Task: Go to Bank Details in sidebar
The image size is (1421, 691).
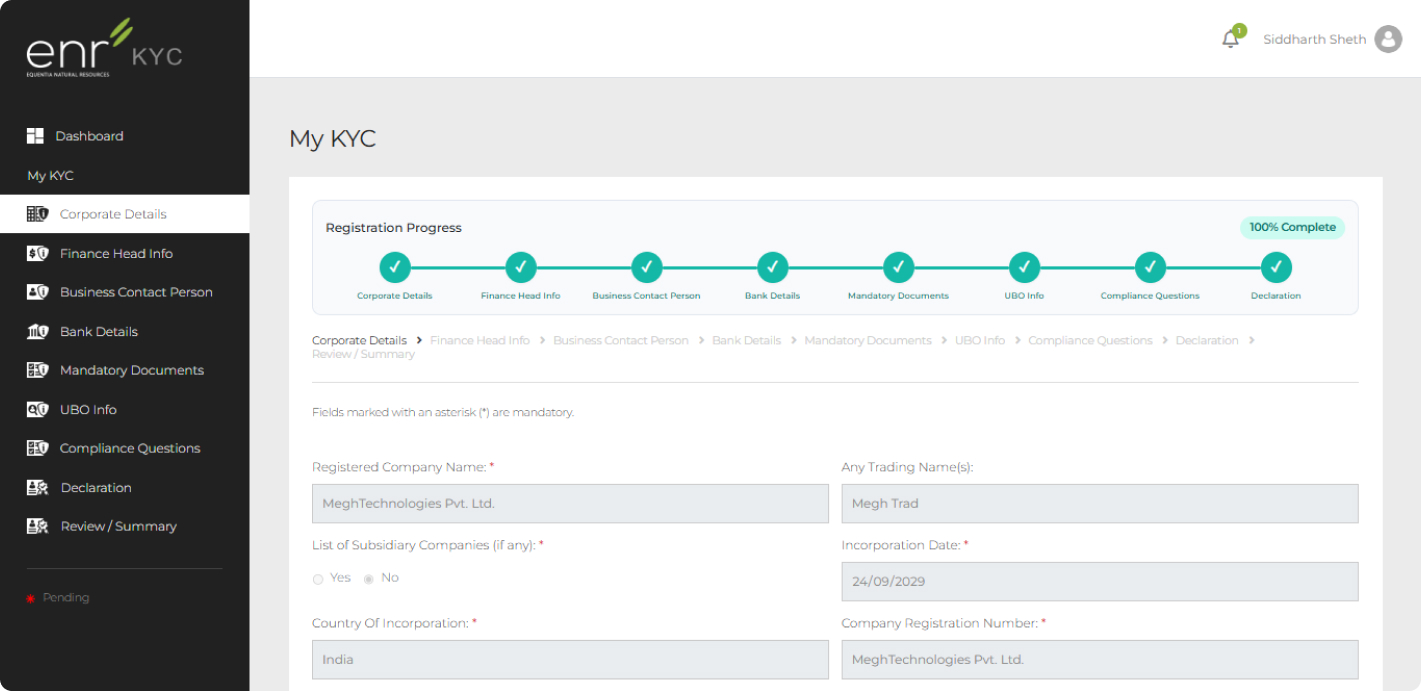Action: (99, 331)
